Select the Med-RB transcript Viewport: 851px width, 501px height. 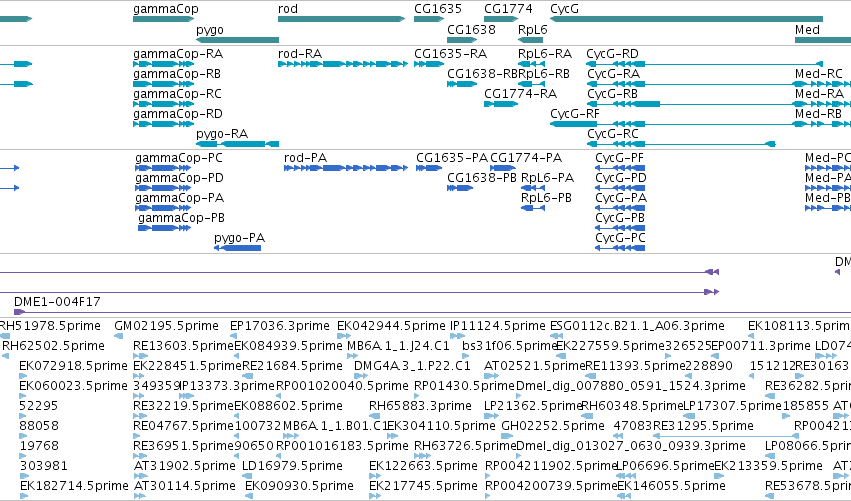(x=822, y=124)
